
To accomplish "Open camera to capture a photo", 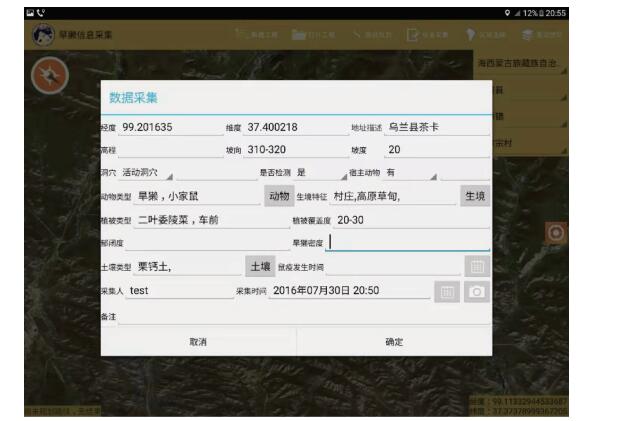I will coord(477,292).
